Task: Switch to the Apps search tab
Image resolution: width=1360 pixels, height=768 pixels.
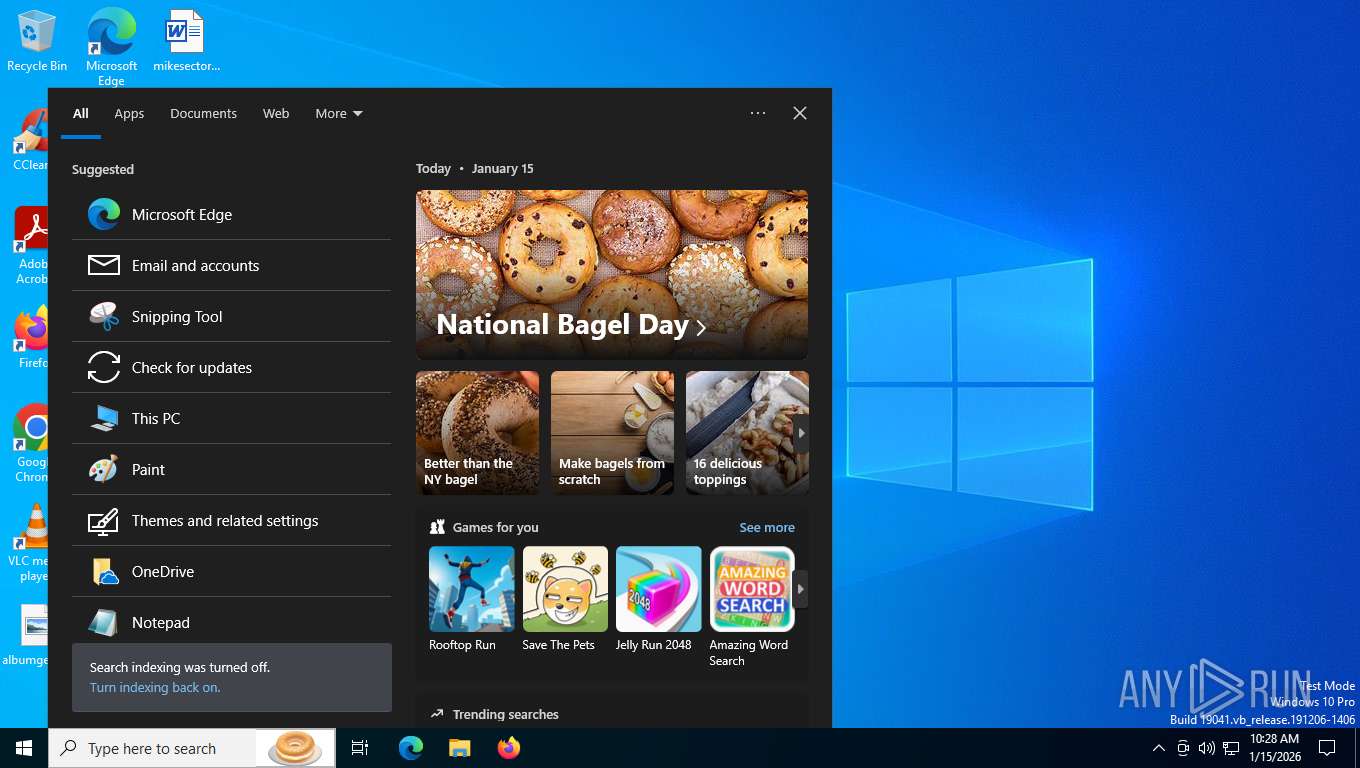Action: (129, 113)
